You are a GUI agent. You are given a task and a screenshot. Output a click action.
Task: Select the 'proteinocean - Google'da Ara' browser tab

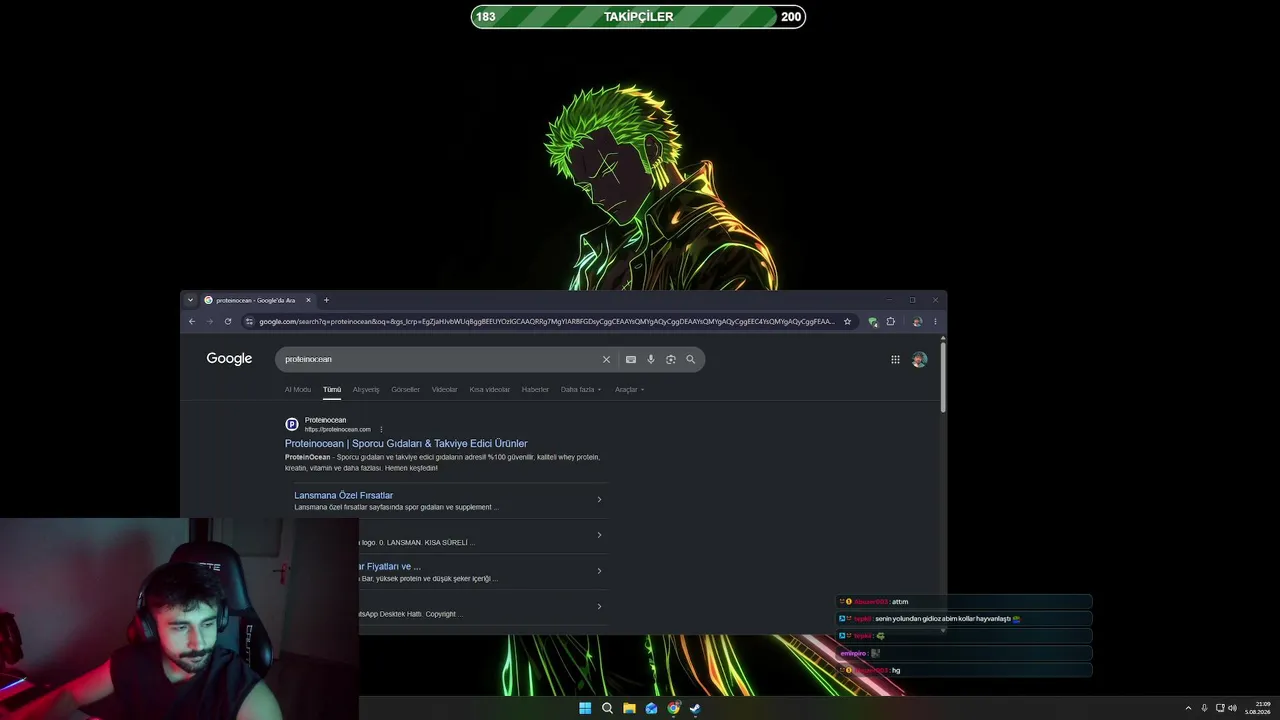[258, 300]
